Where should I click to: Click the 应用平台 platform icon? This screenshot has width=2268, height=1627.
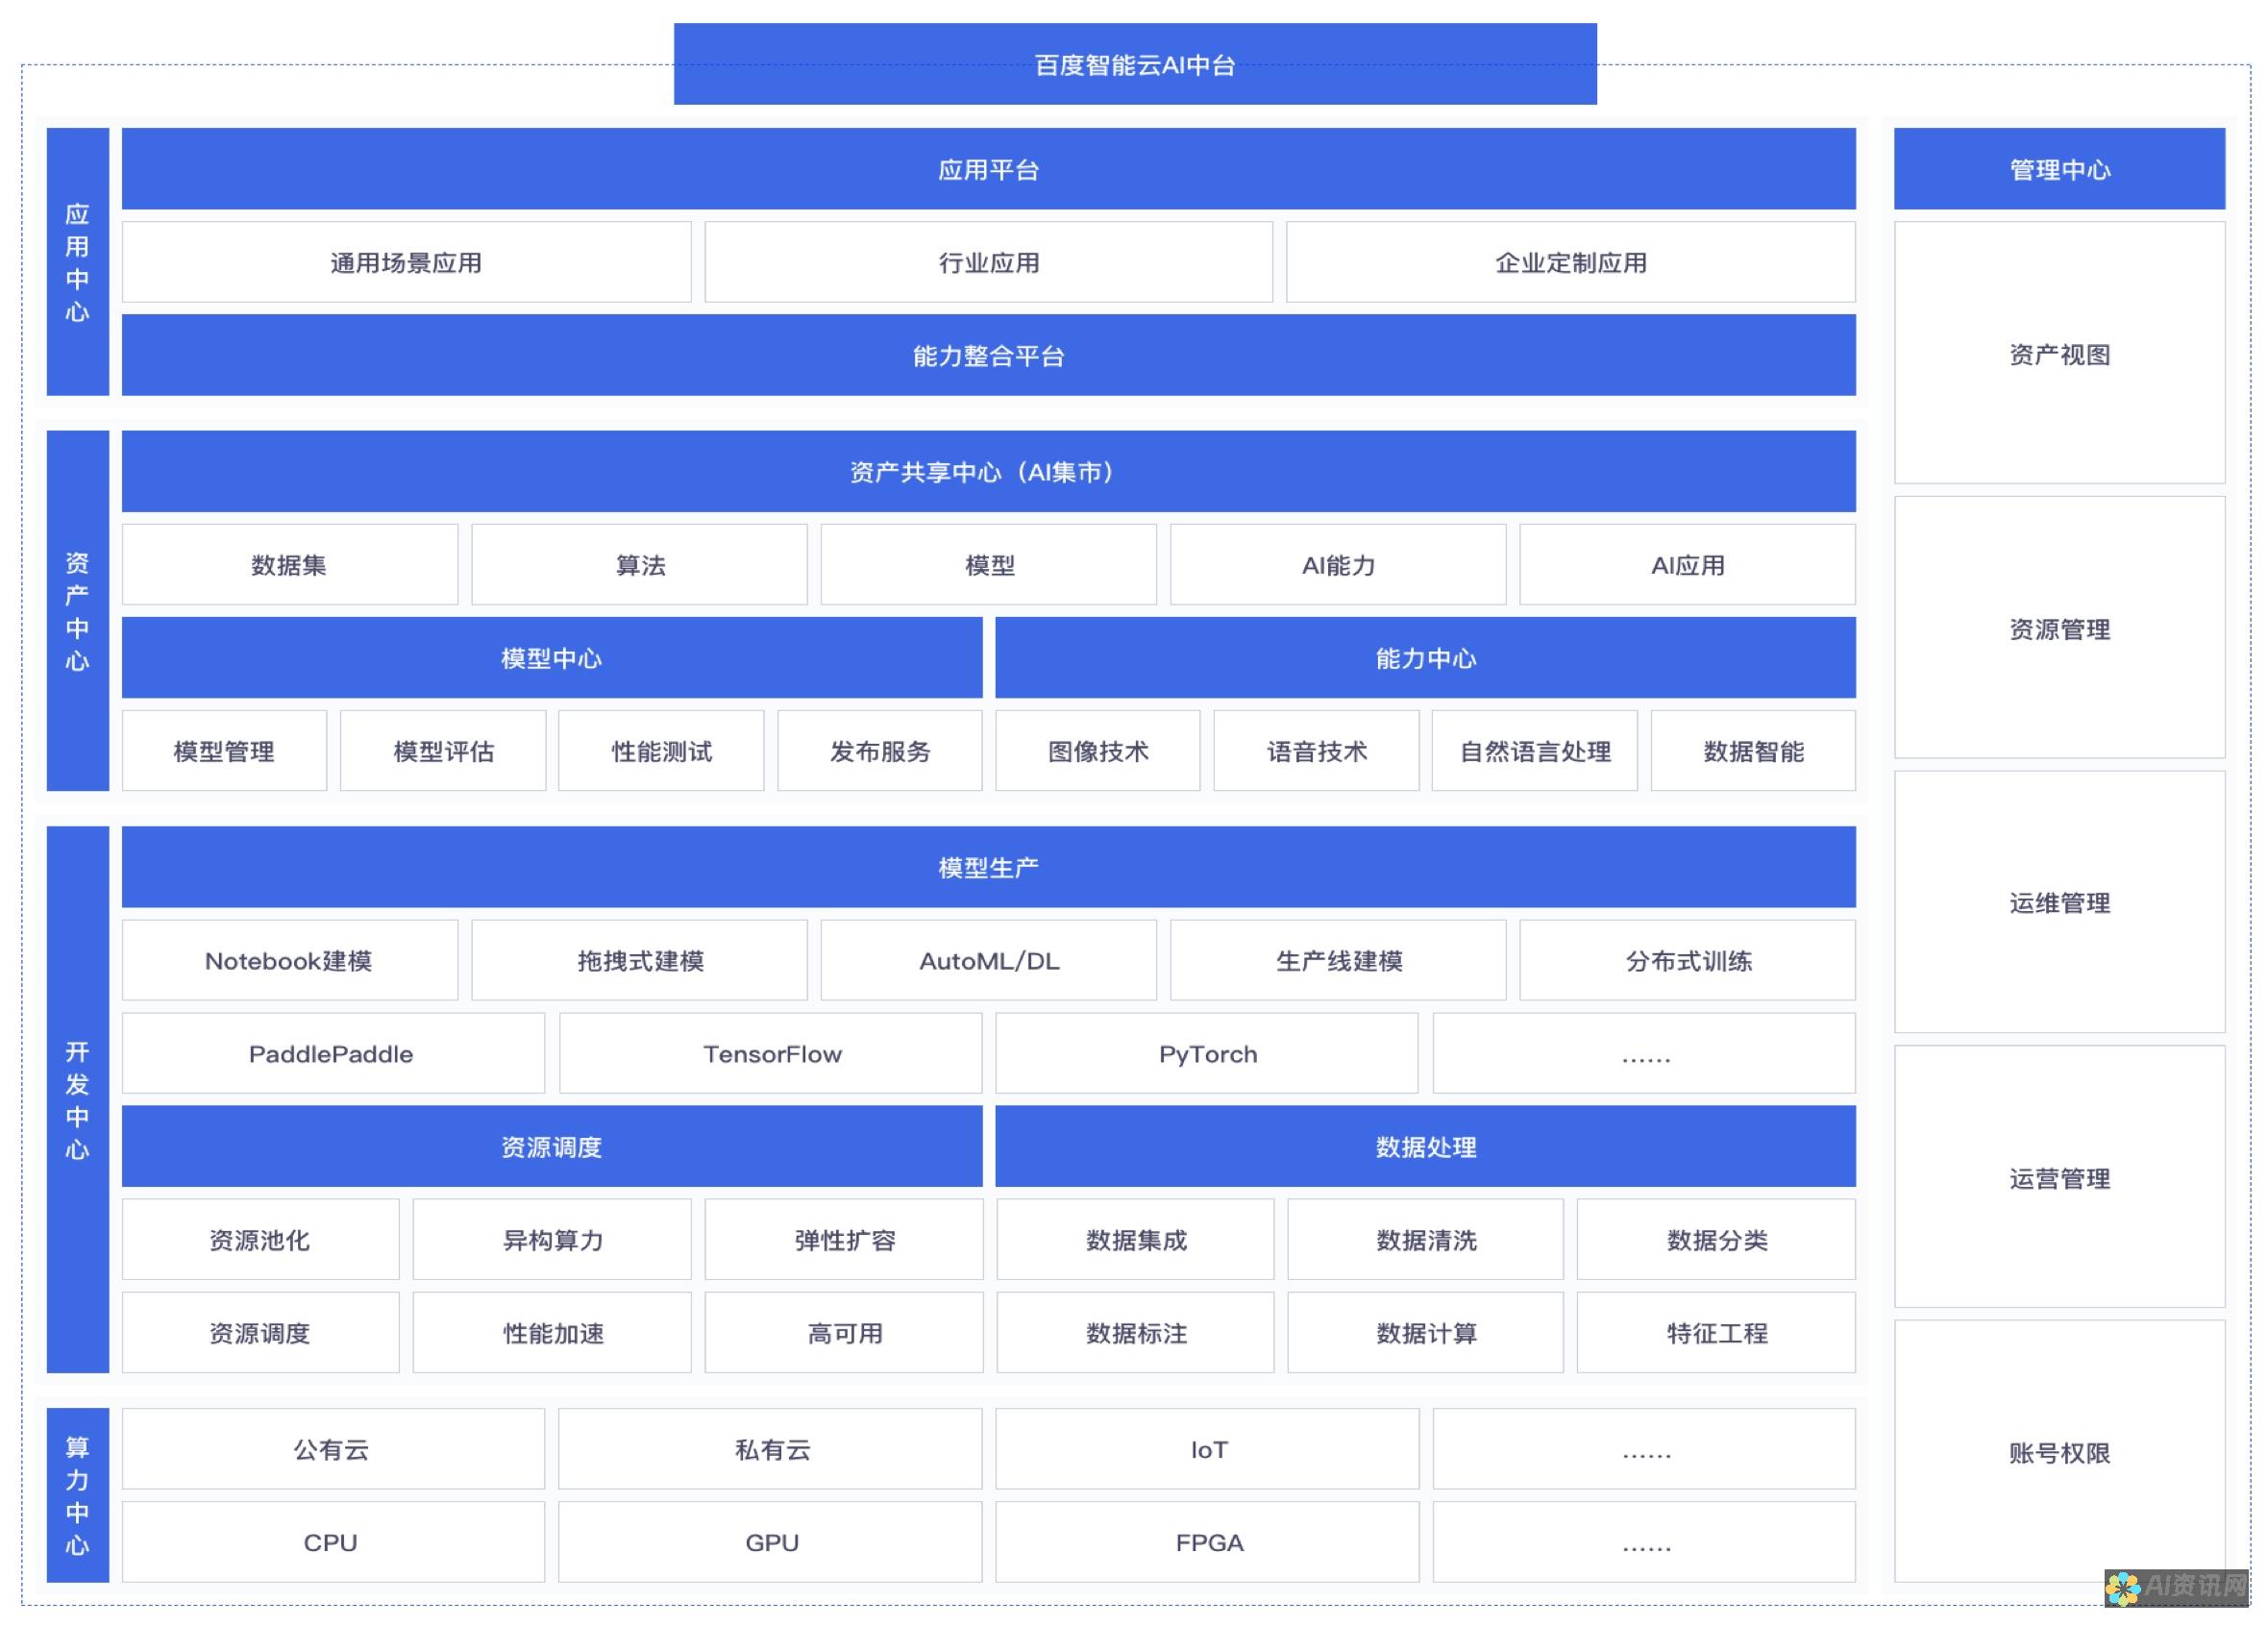pos(986,167)
